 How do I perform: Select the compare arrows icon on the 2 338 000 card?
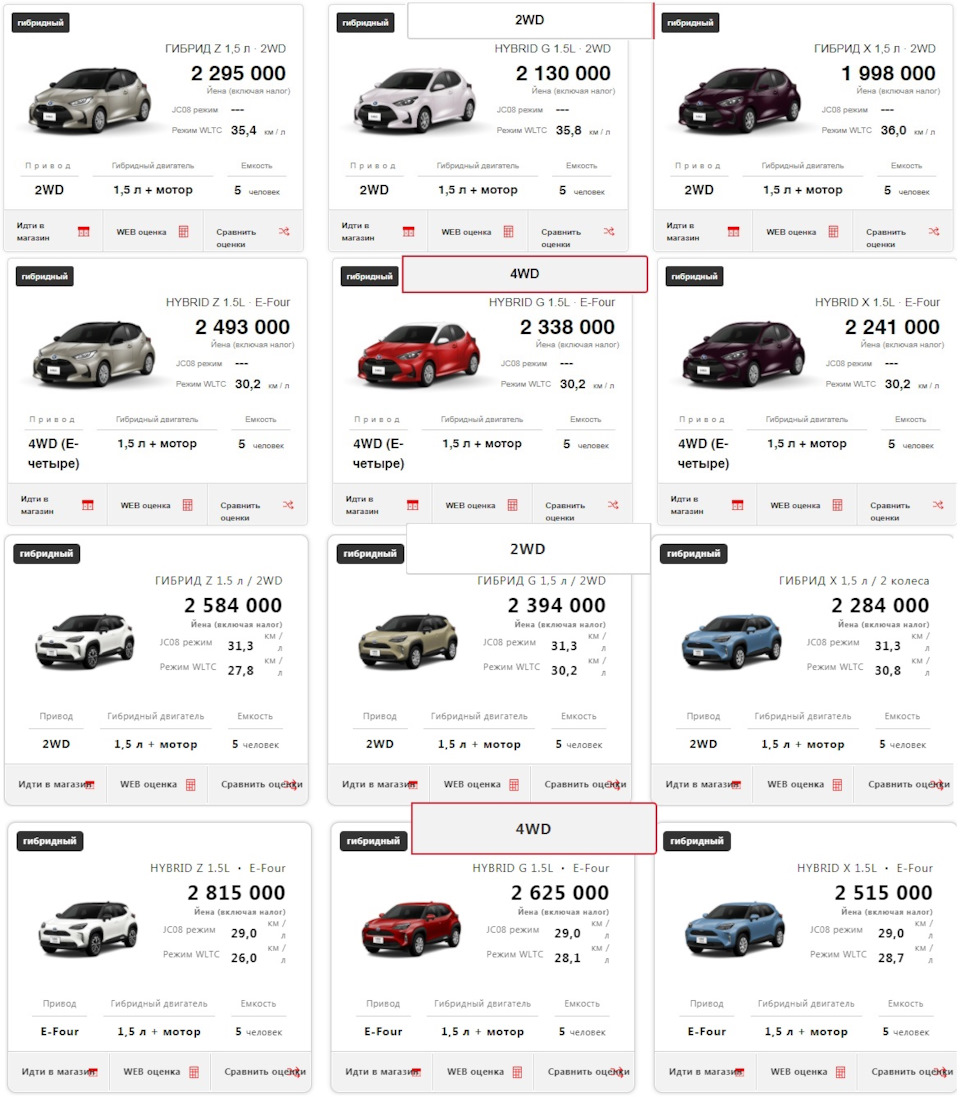tap(613, 504)
